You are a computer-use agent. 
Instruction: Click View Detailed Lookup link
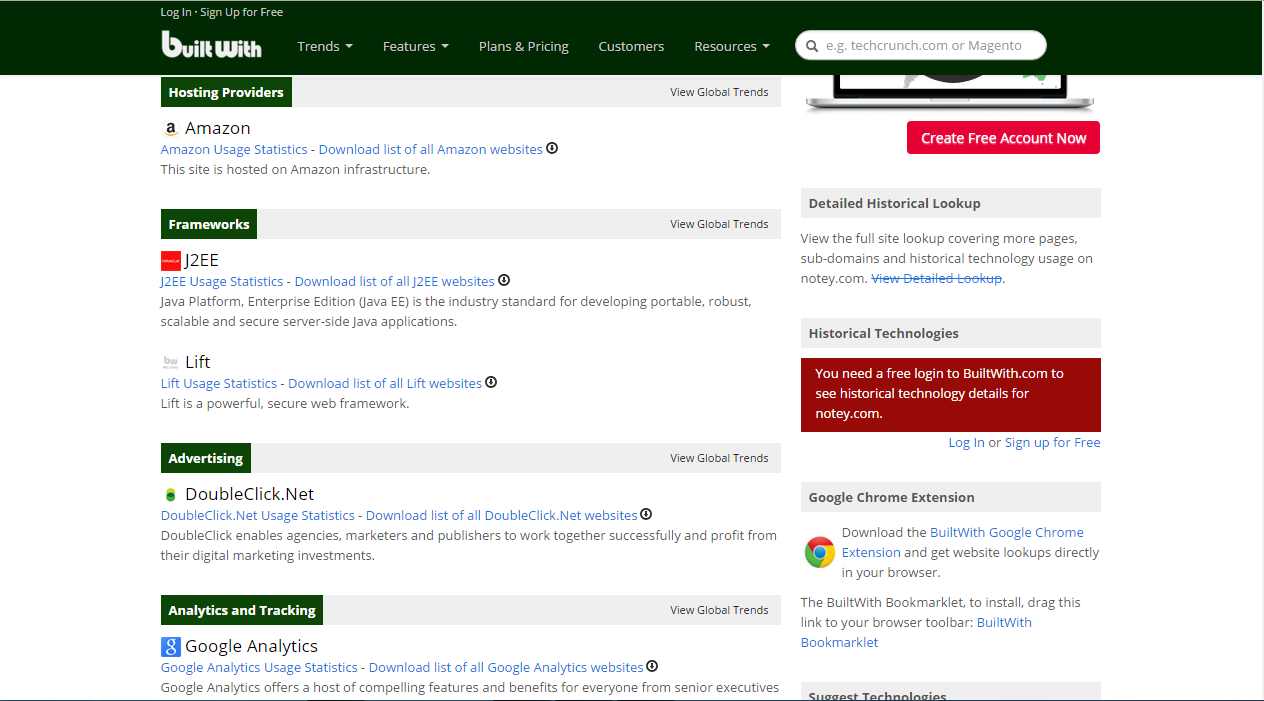coord(936,278)
